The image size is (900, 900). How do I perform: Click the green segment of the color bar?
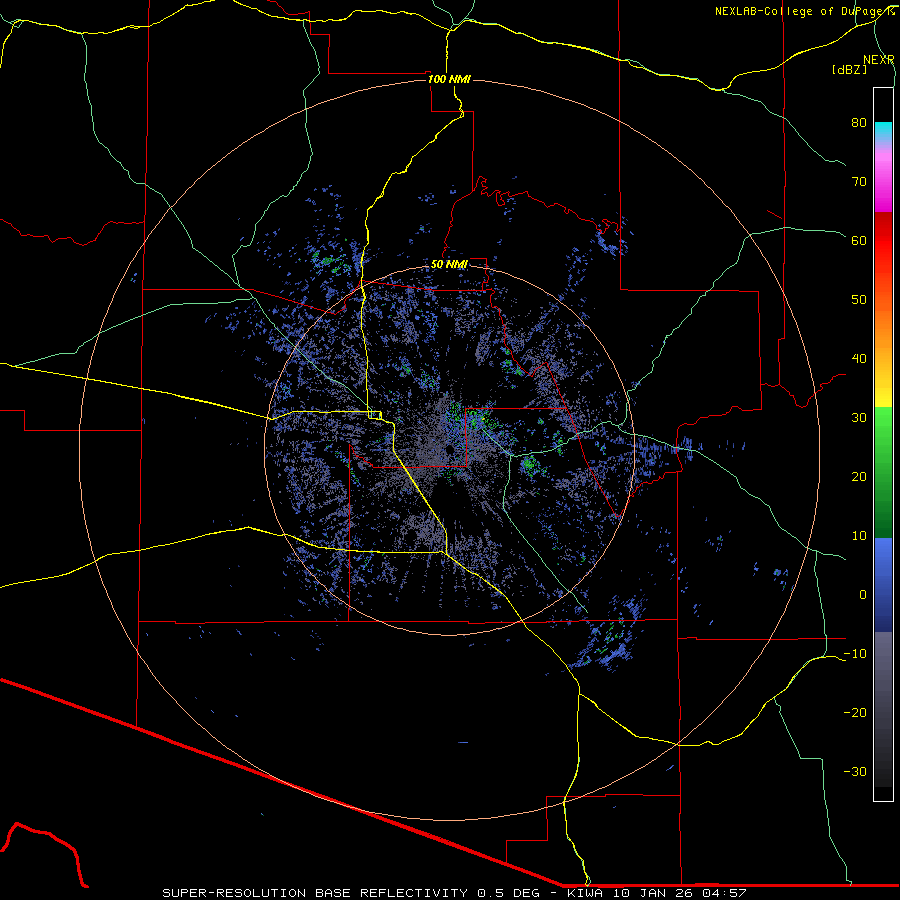883,472
